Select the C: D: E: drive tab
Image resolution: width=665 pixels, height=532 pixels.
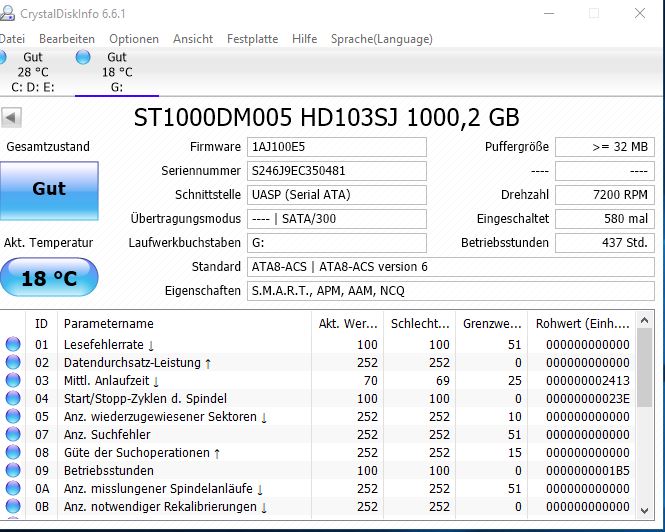pos(33,72)
